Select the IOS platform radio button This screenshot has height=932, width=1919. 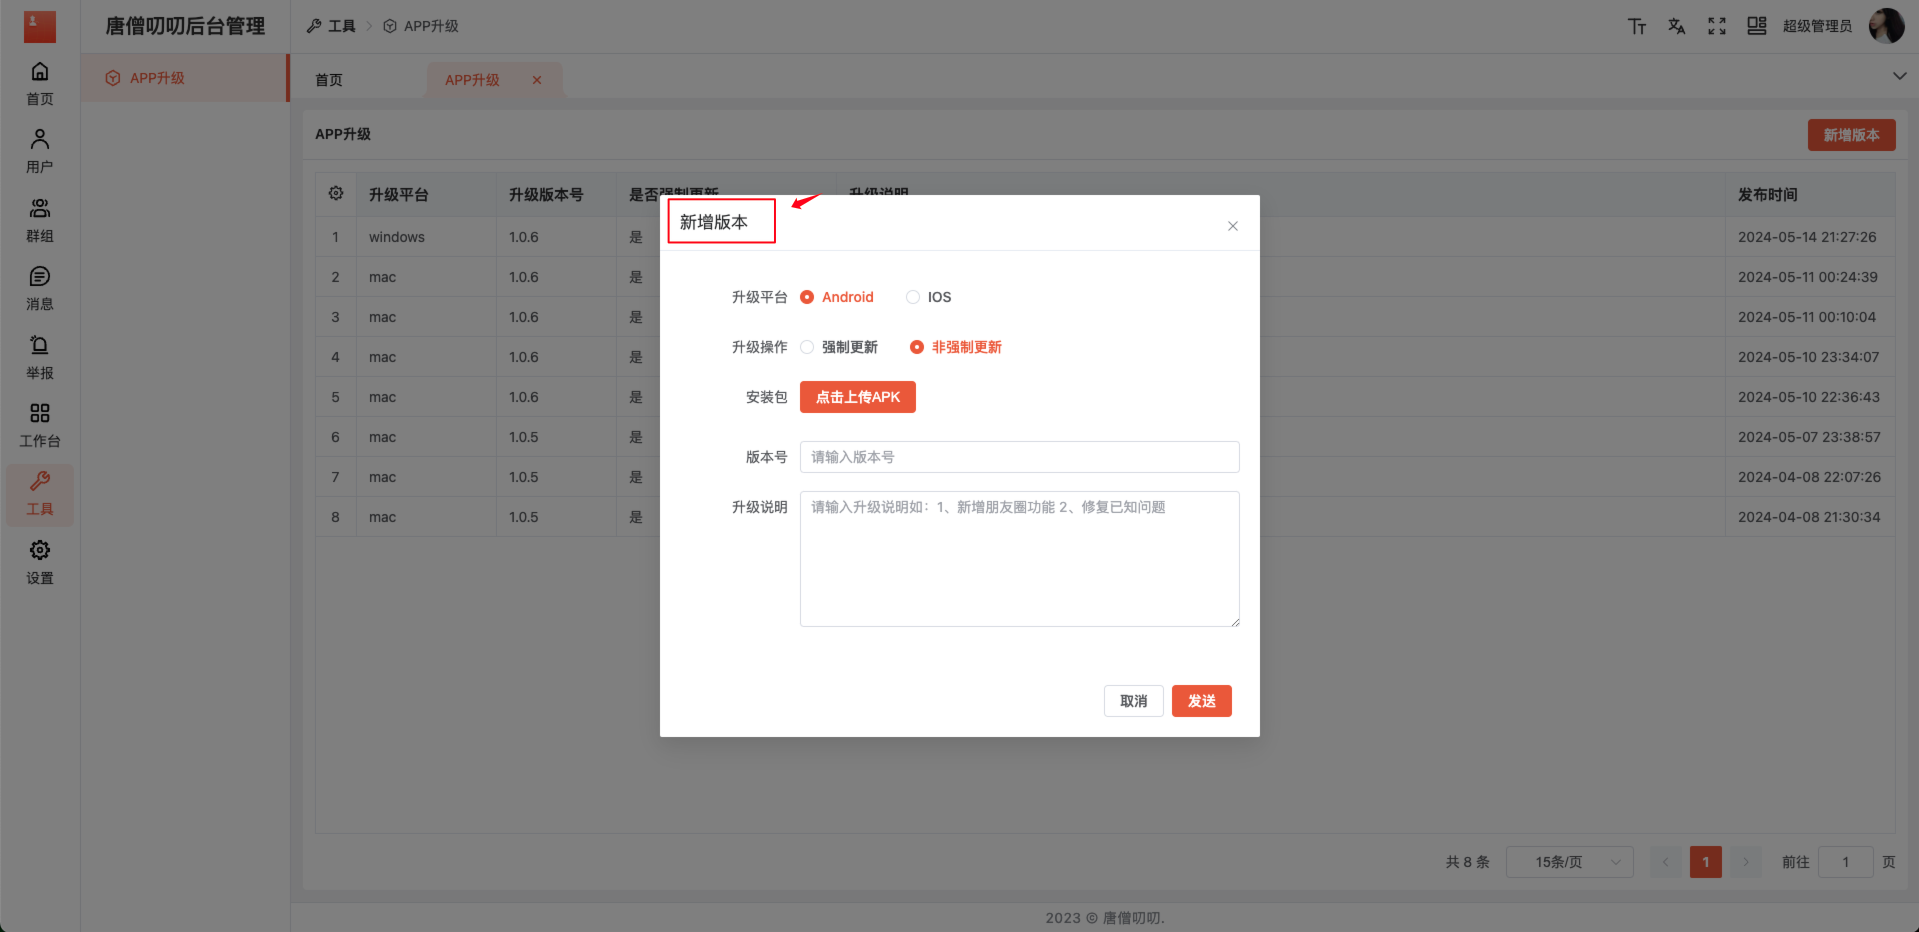click(911, 296)
